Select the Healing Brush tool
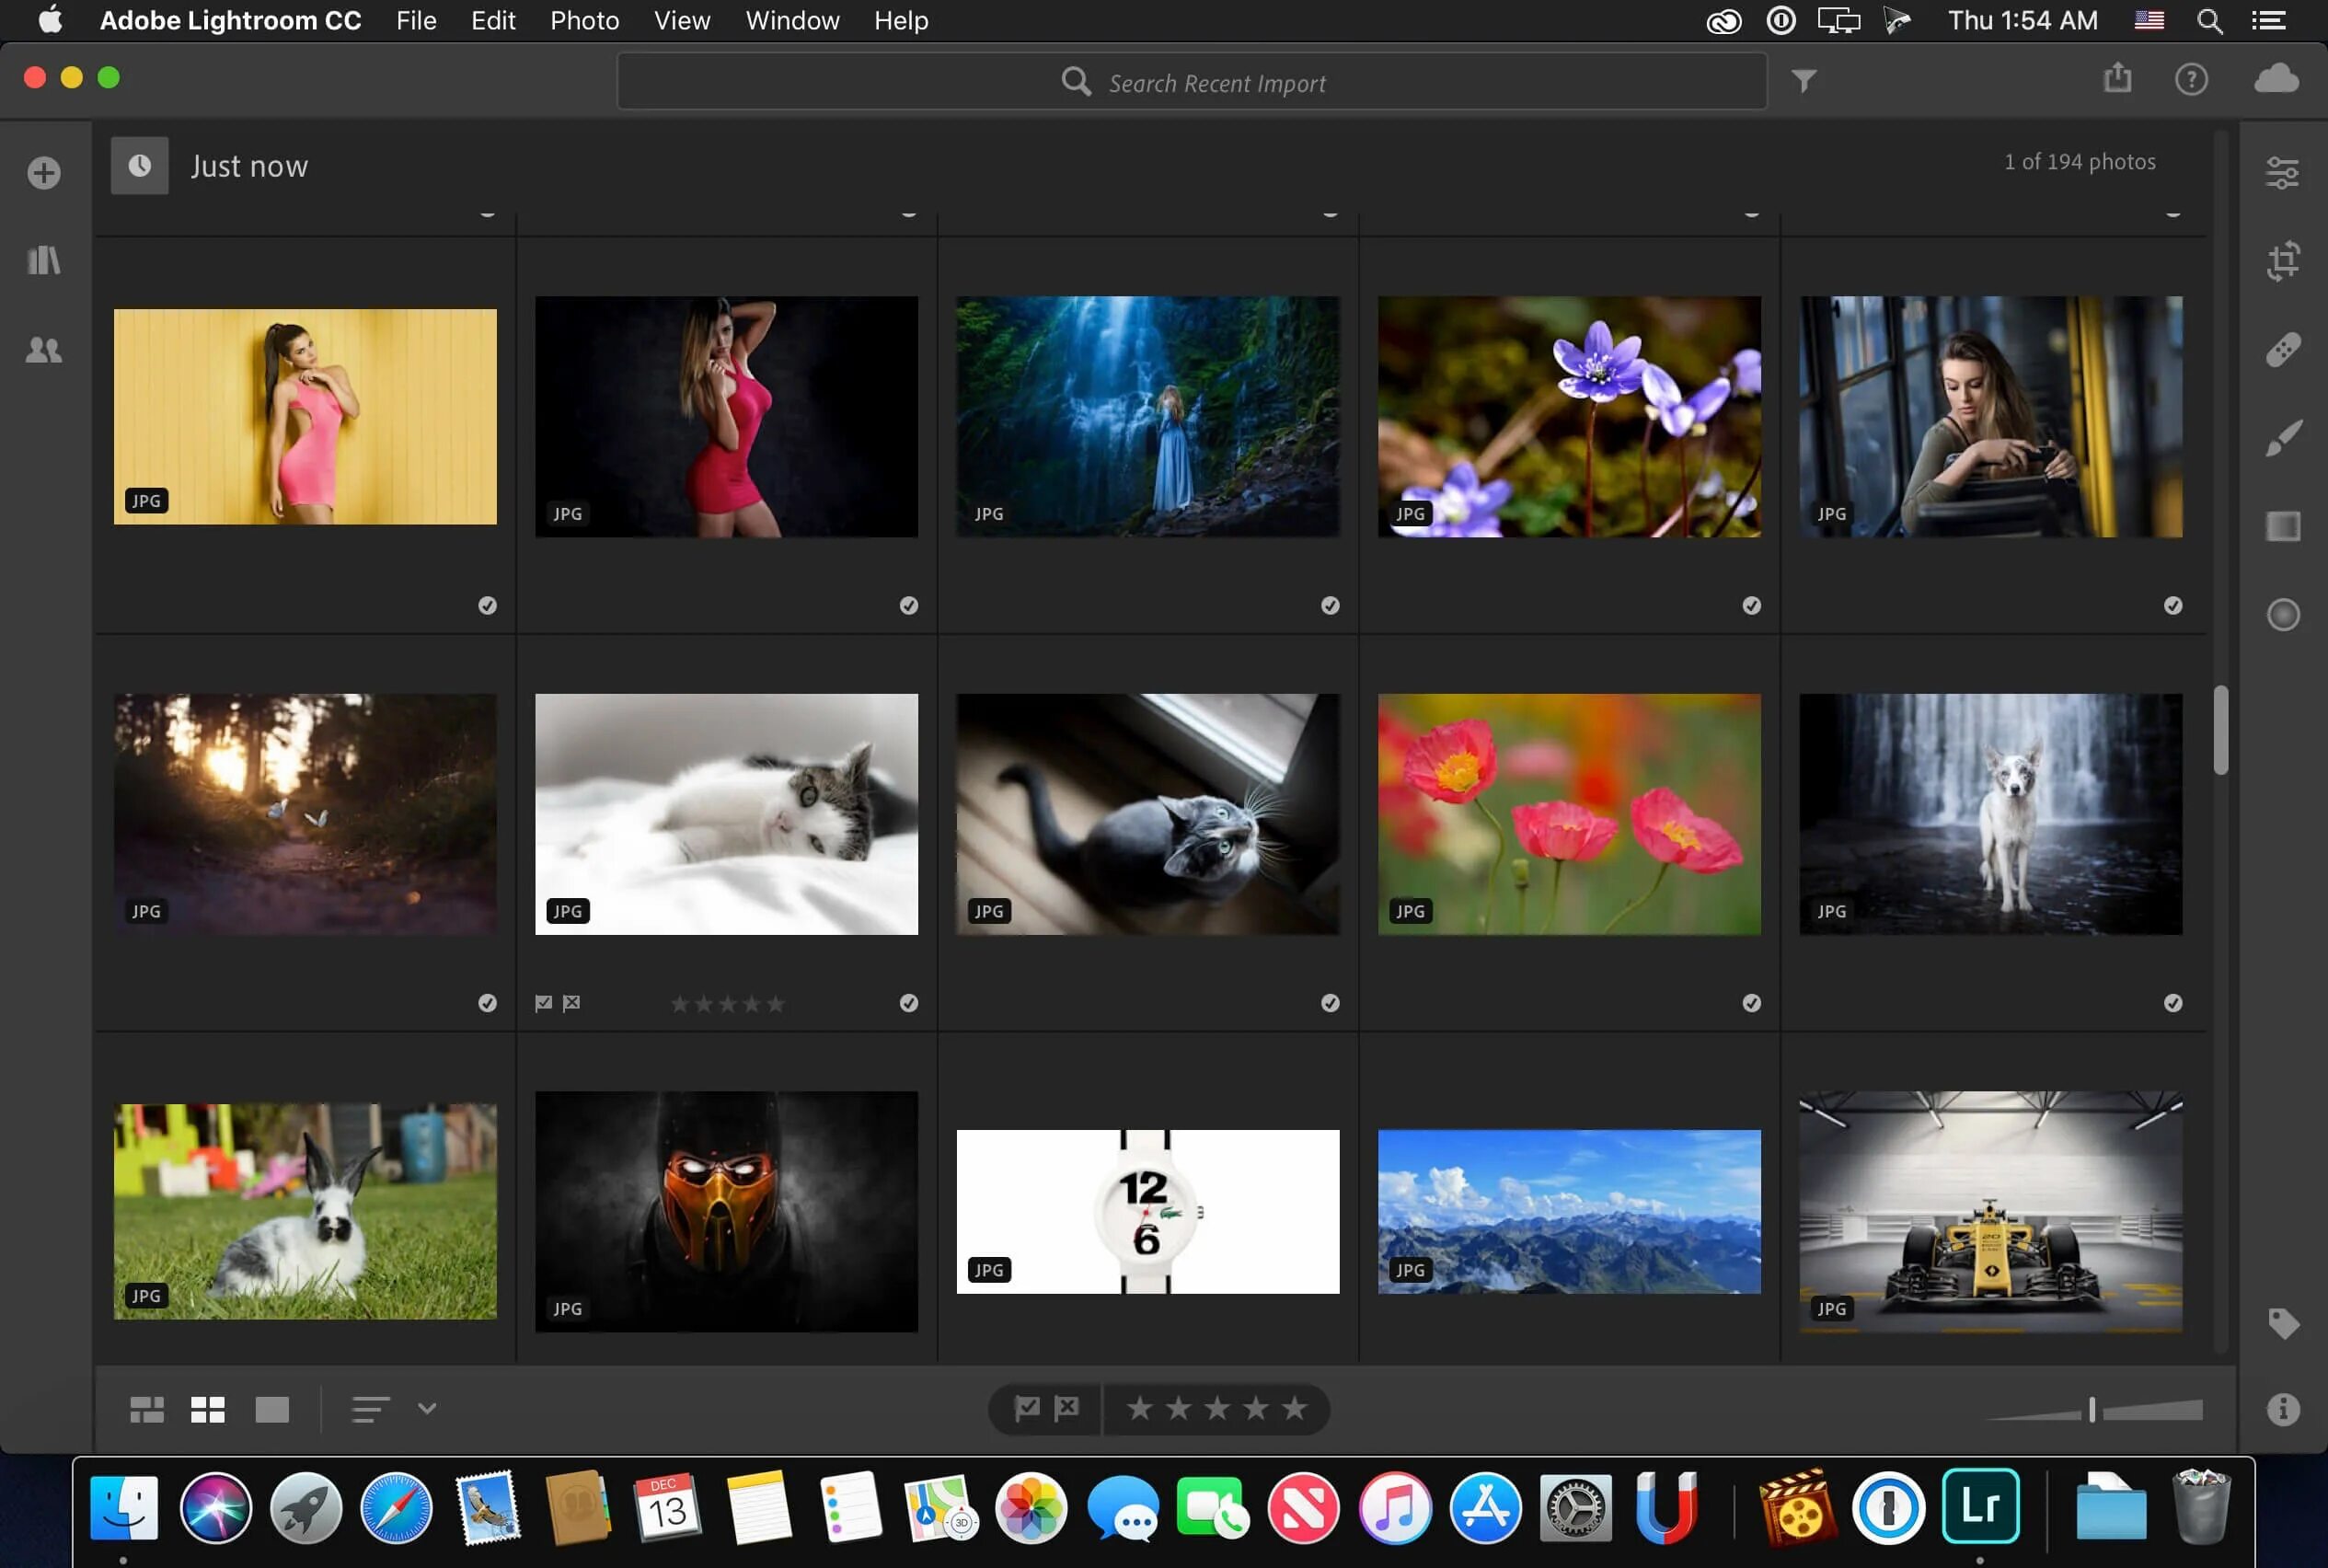The width and height of the screenshot is (2328, 1568). click(2282, 349)
